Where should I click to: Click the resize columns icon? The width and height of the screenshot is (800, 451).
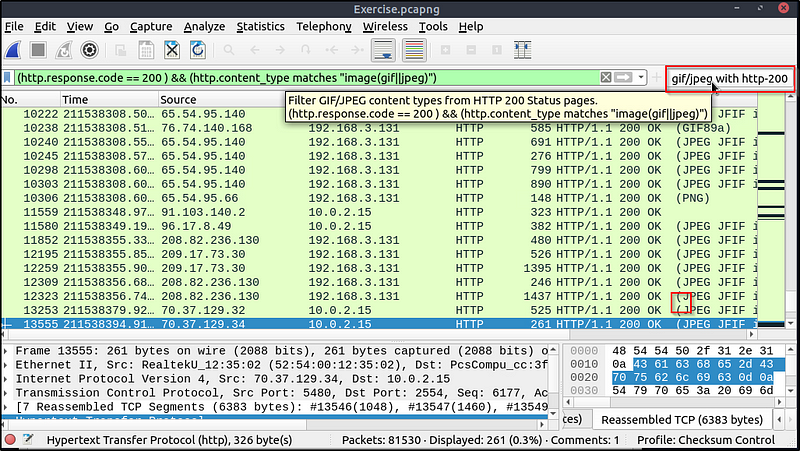tap(523, 50)
